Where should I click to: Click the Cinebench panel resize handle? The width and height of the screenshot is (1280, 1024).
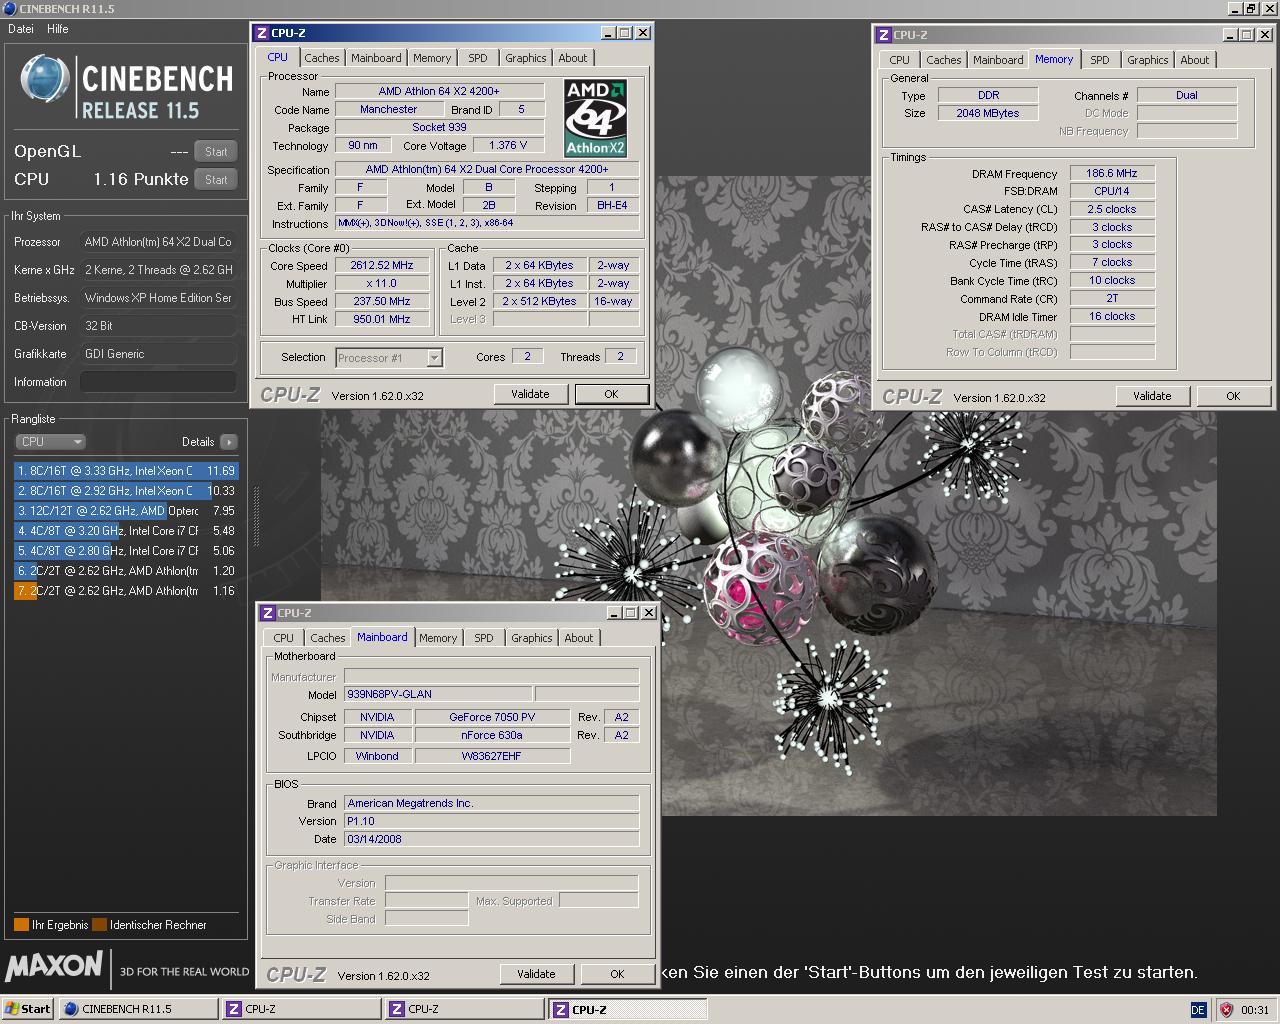pos(255,515)
